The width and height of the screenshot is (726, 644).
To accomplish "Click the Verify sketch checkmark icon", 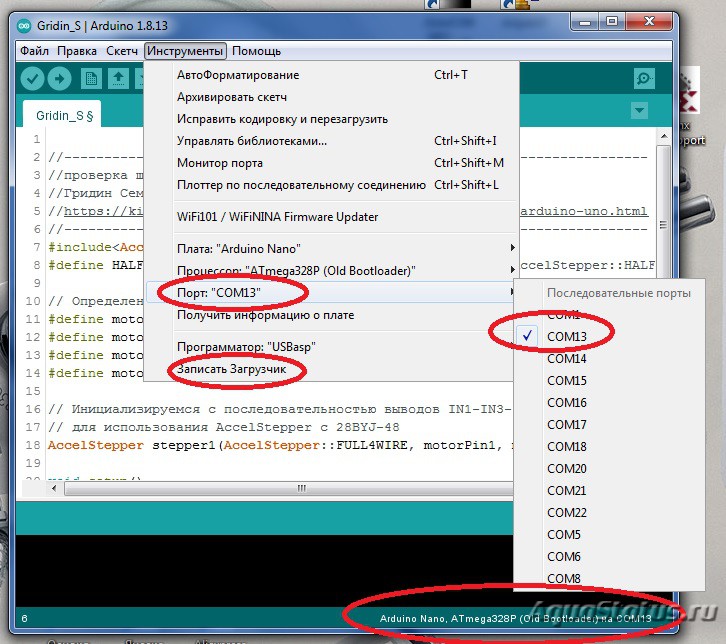I will point(32,79).
